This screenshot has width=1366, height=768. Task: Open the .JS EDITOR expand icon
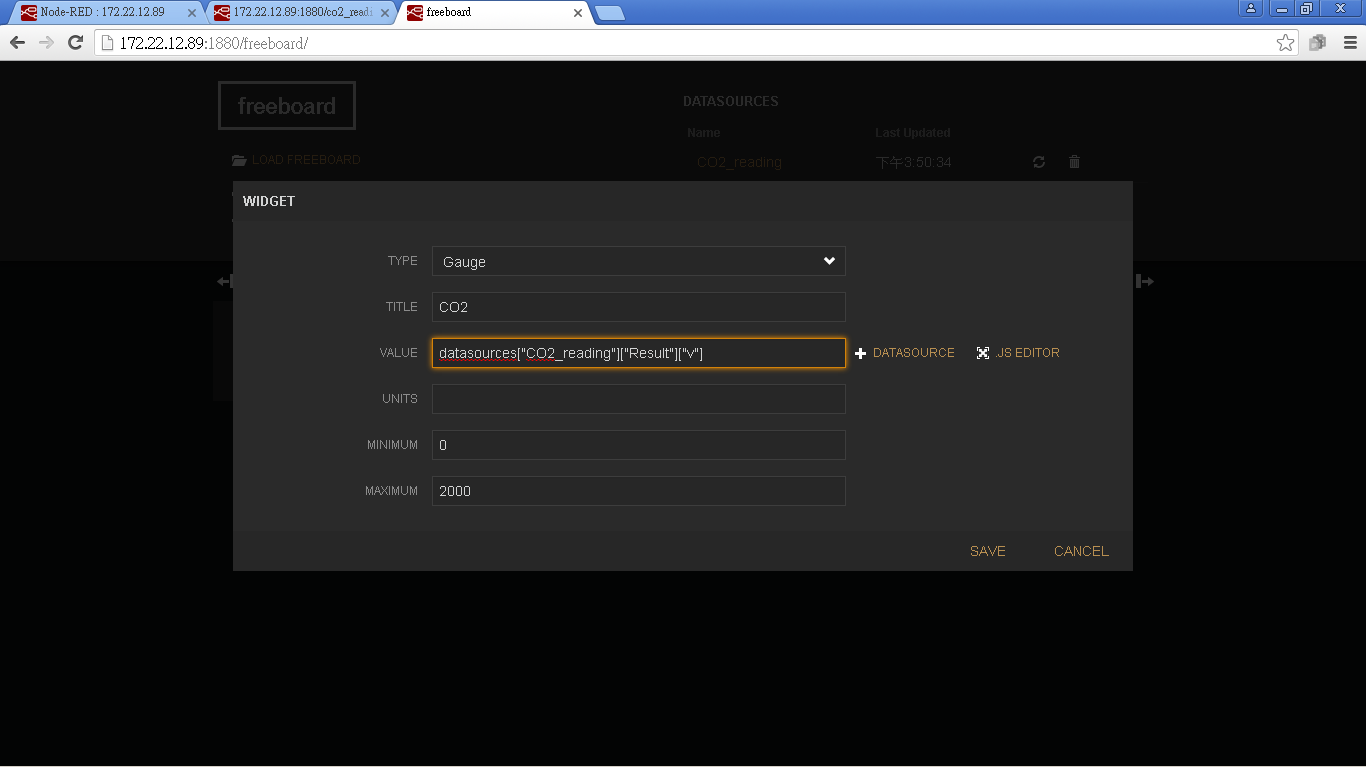(x=983, y=353)
